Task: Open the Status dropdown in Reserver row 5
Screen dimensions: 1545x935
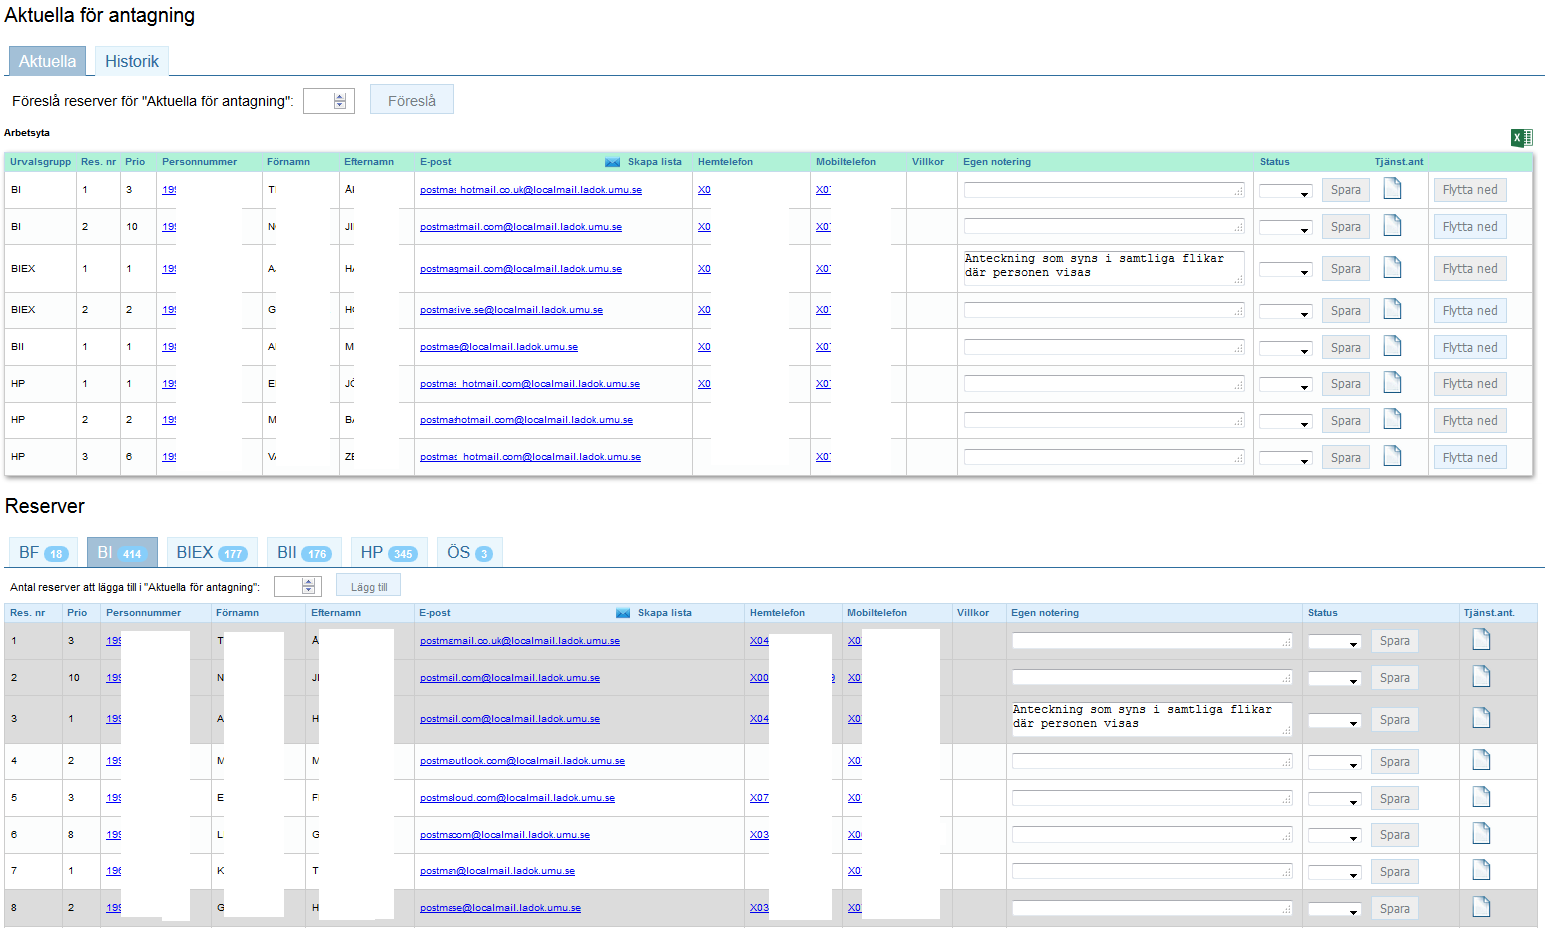Action: point(1334,800)
